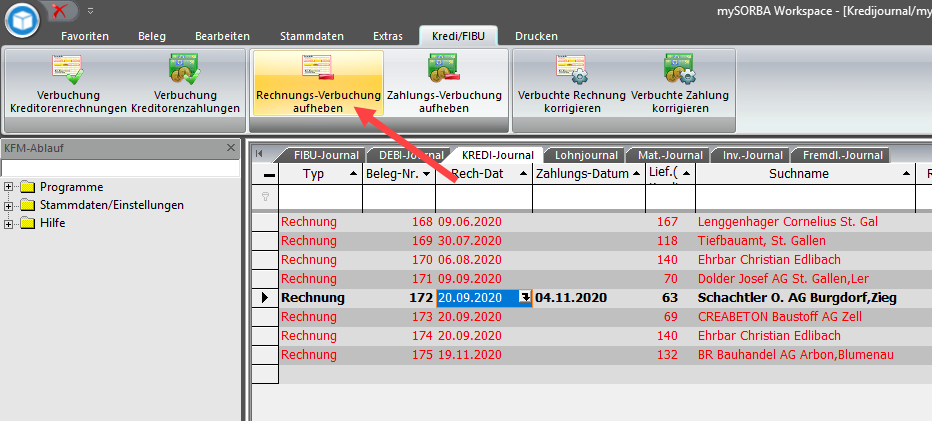Open the Favoriten ribbon tab
932x421 pixels.
pyautogui.click(x=85, y=36)
